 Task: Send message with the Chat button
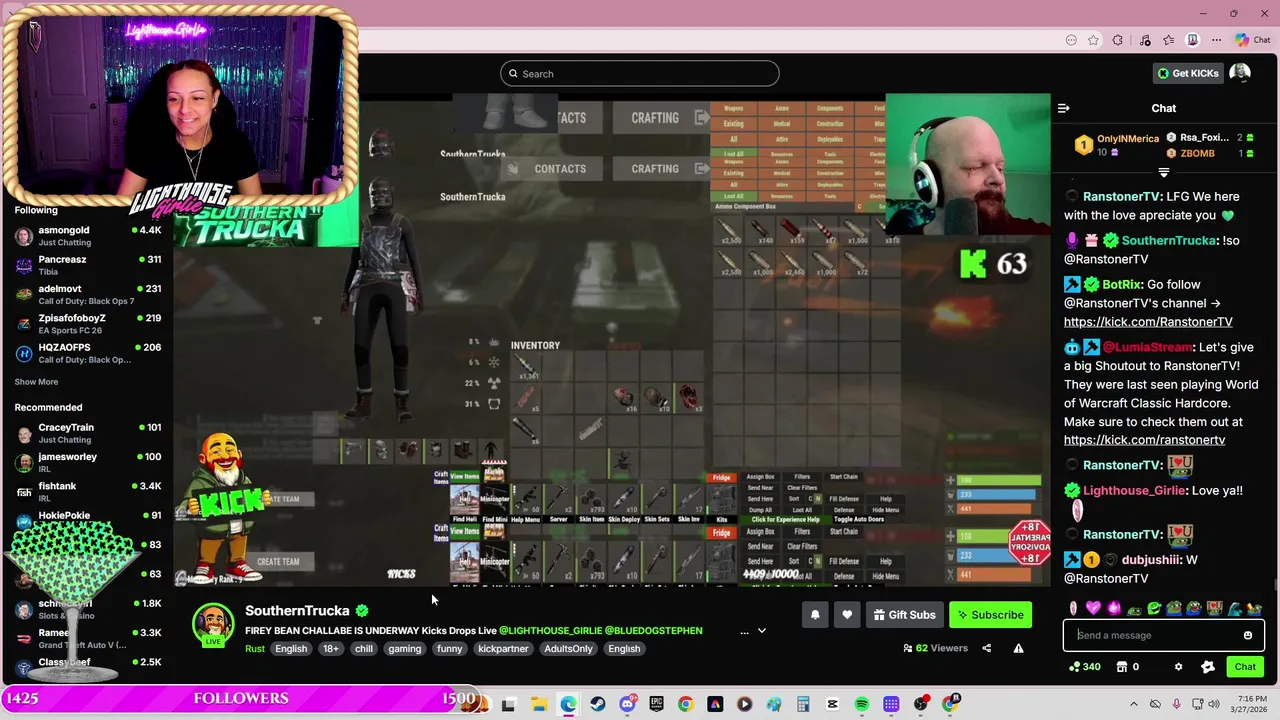(x=1245, y=667)
